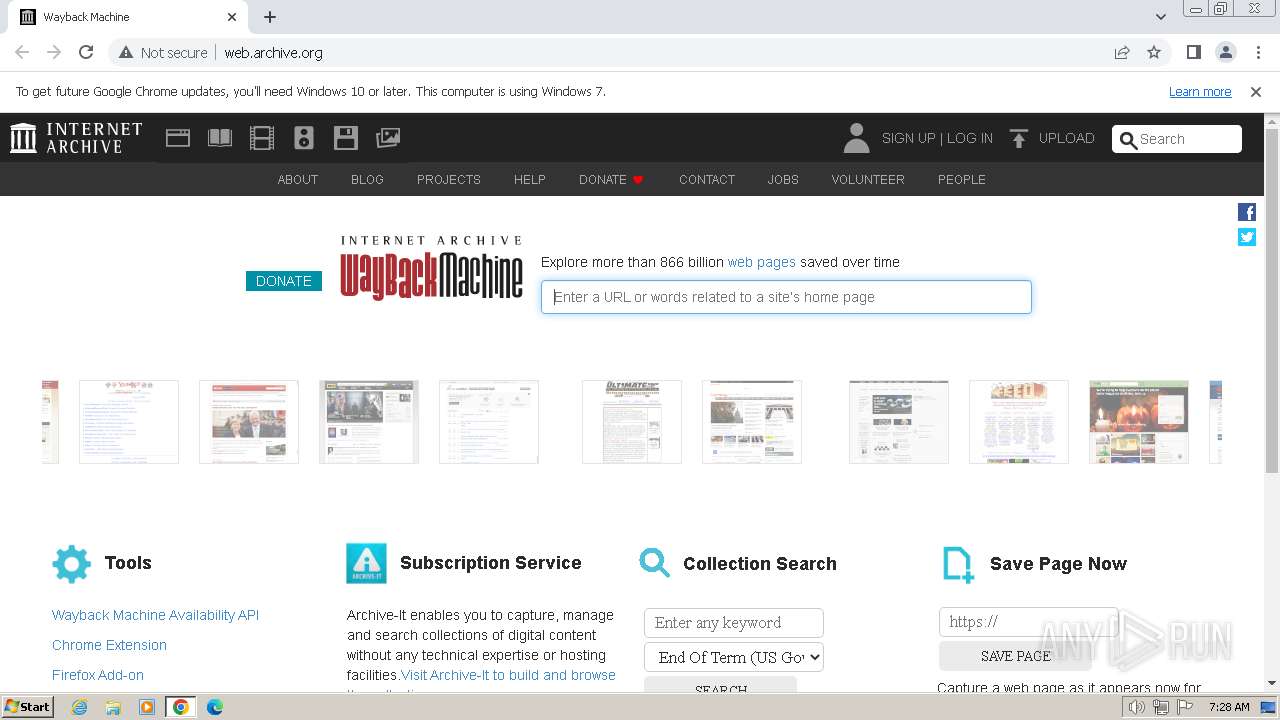1280x720 pixels.
Task: Open the HELP menu item
Action: point(530,180)
